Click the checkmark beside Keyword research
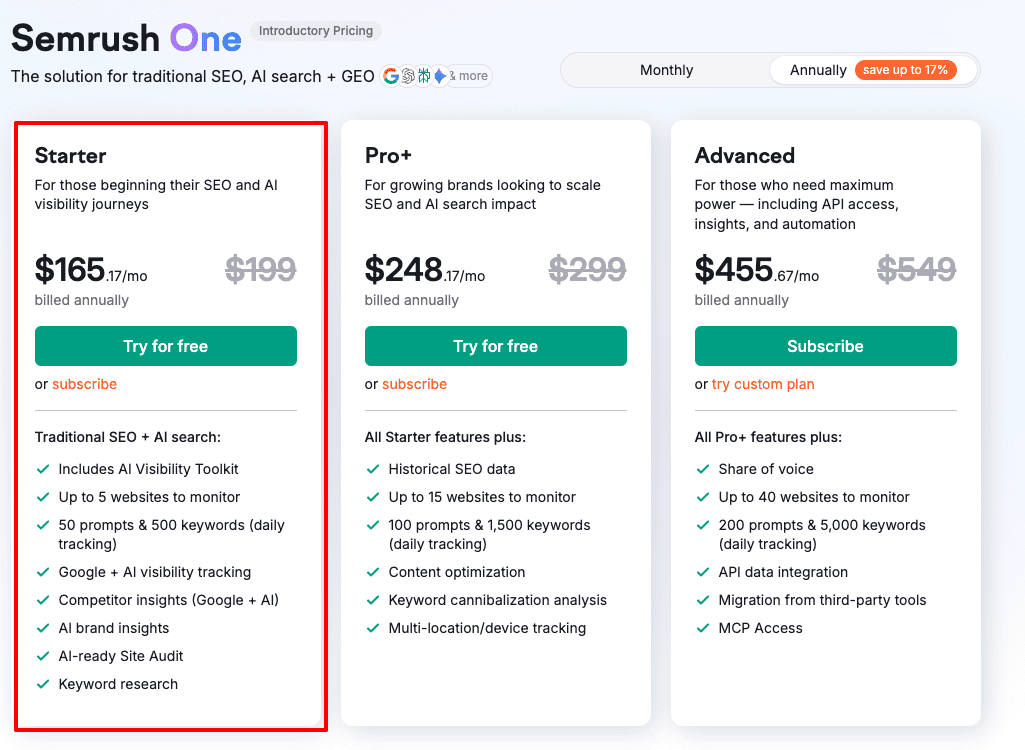Viewport: 1025px width, 750px height. [43, 684]
